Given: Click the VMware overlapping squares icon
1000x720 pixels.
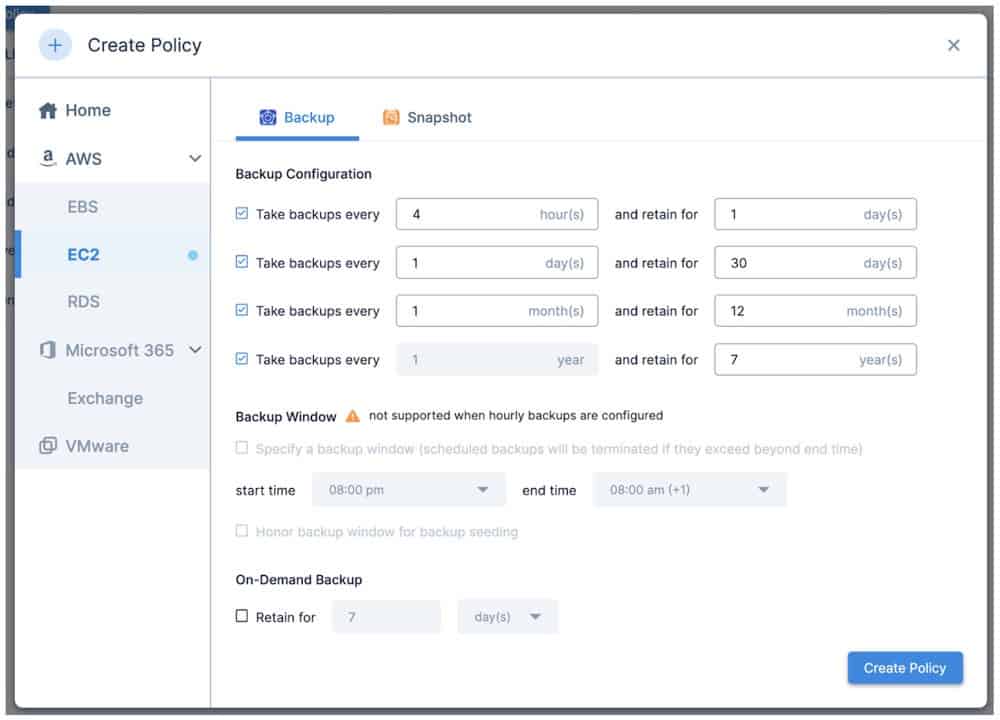Looking at the screenshot, I should (47, 447).
